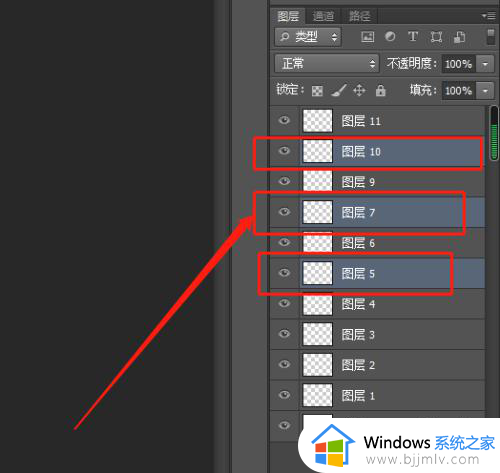
Task: Hide 图层 7 visibility eye
Action: pyautogui.click(x=284, y=212)
